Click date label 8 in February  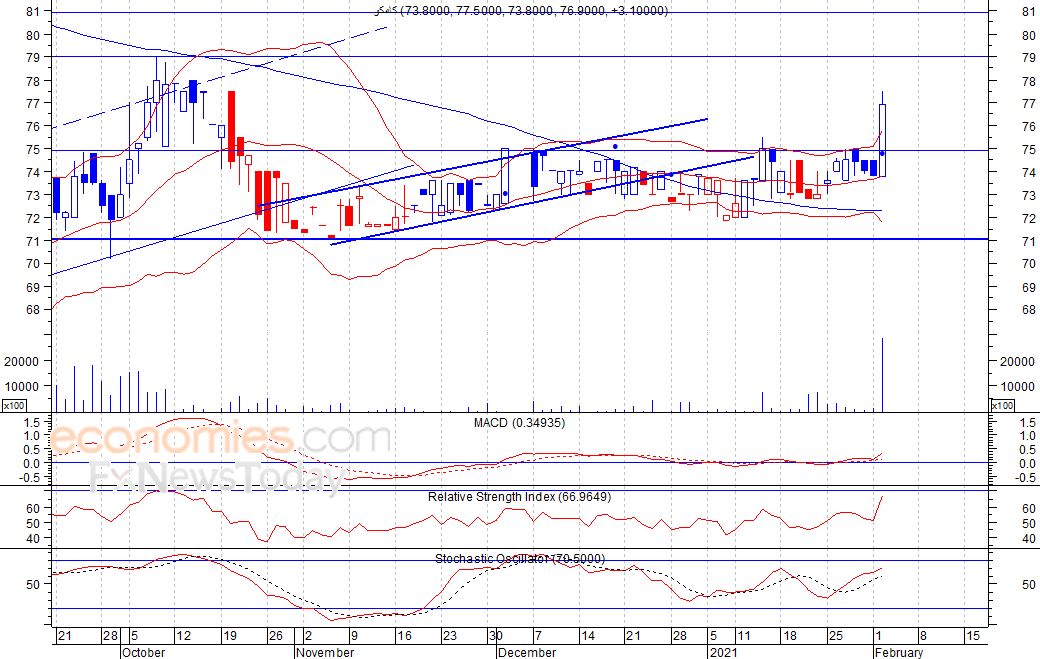(923, 636)
